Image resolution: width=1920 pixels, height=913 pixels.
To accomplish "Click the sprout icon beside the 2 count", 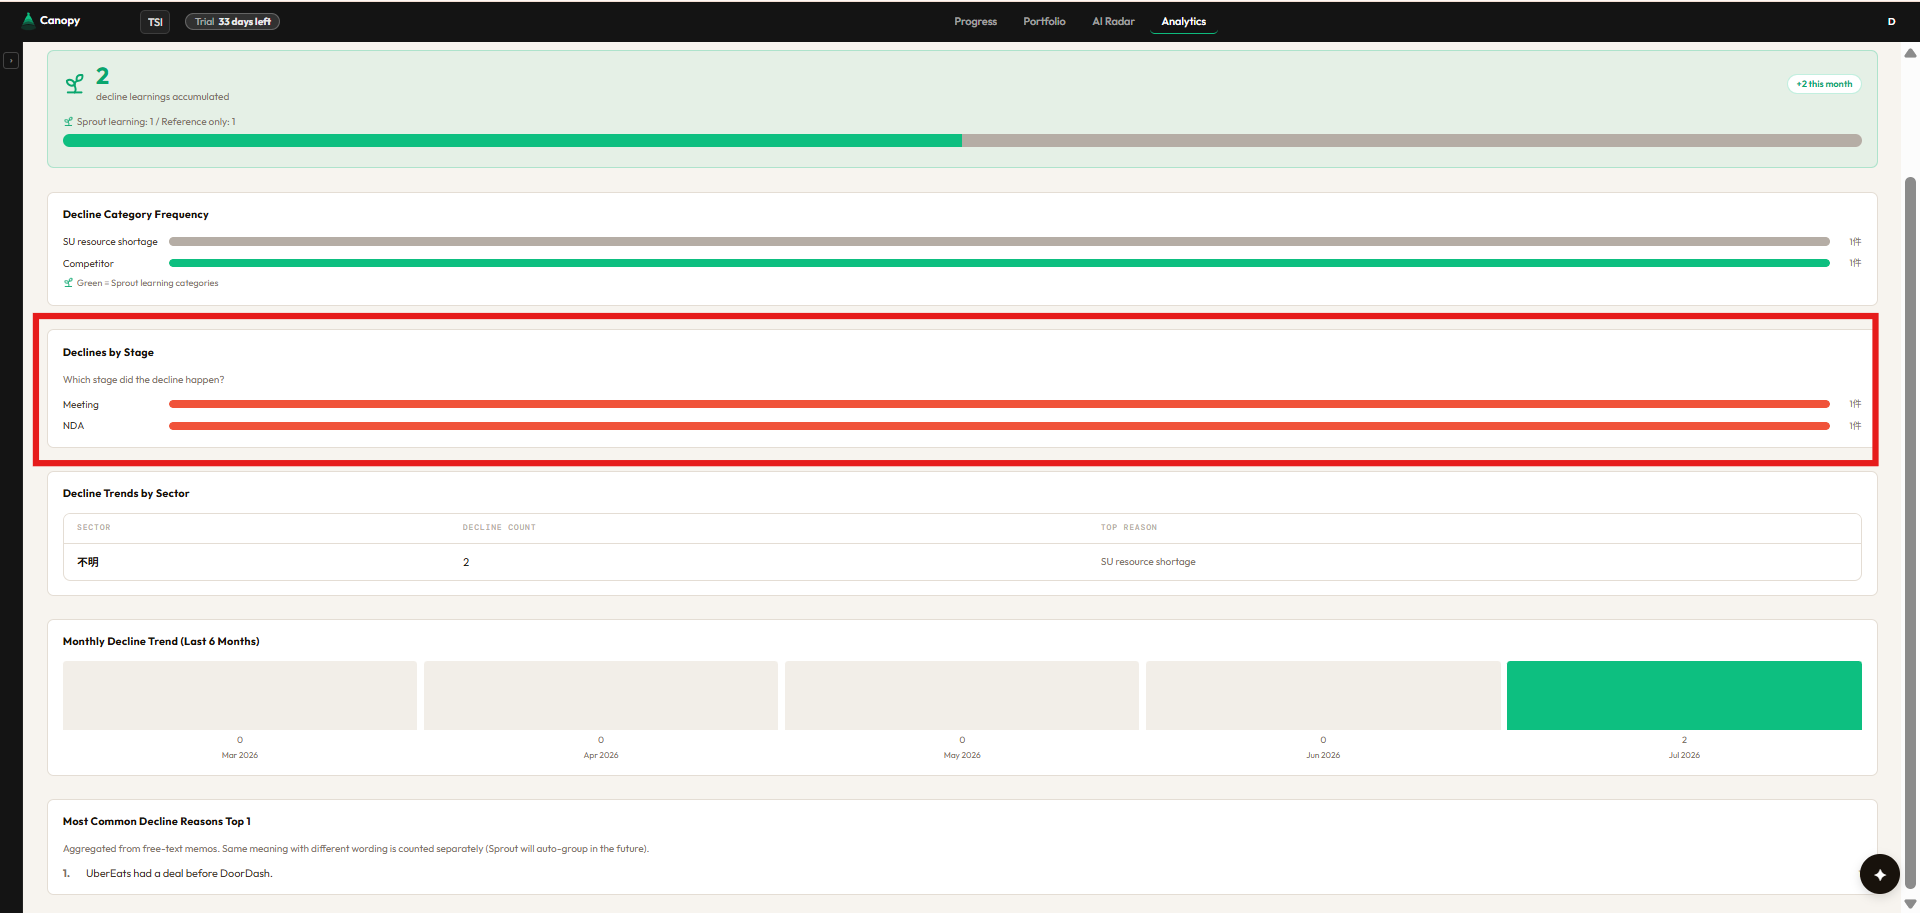I will point(75,84).
